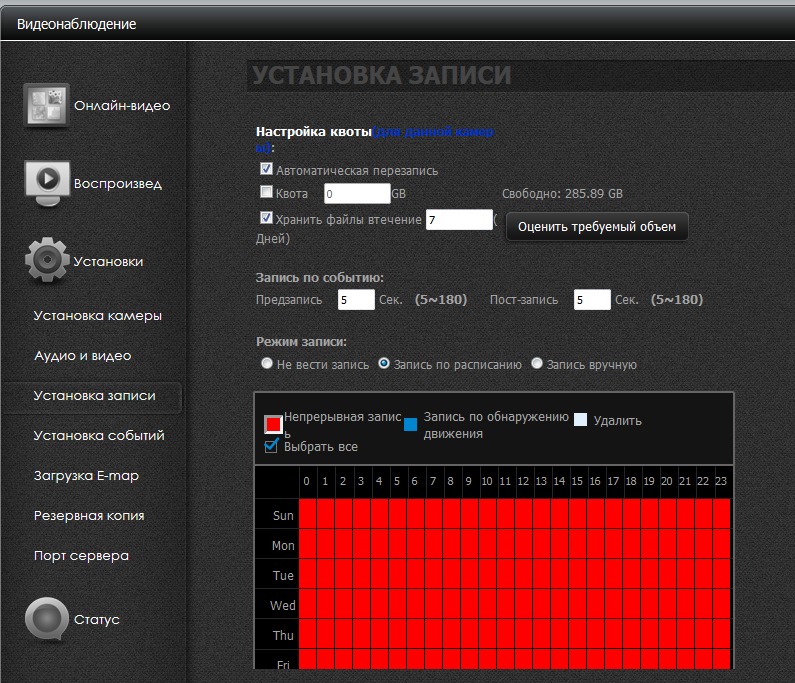The height and width of the screenshot is (683, 795).
Task: Toggle the Автоматическая перезапись checkbox
Action: pos(266,170)
